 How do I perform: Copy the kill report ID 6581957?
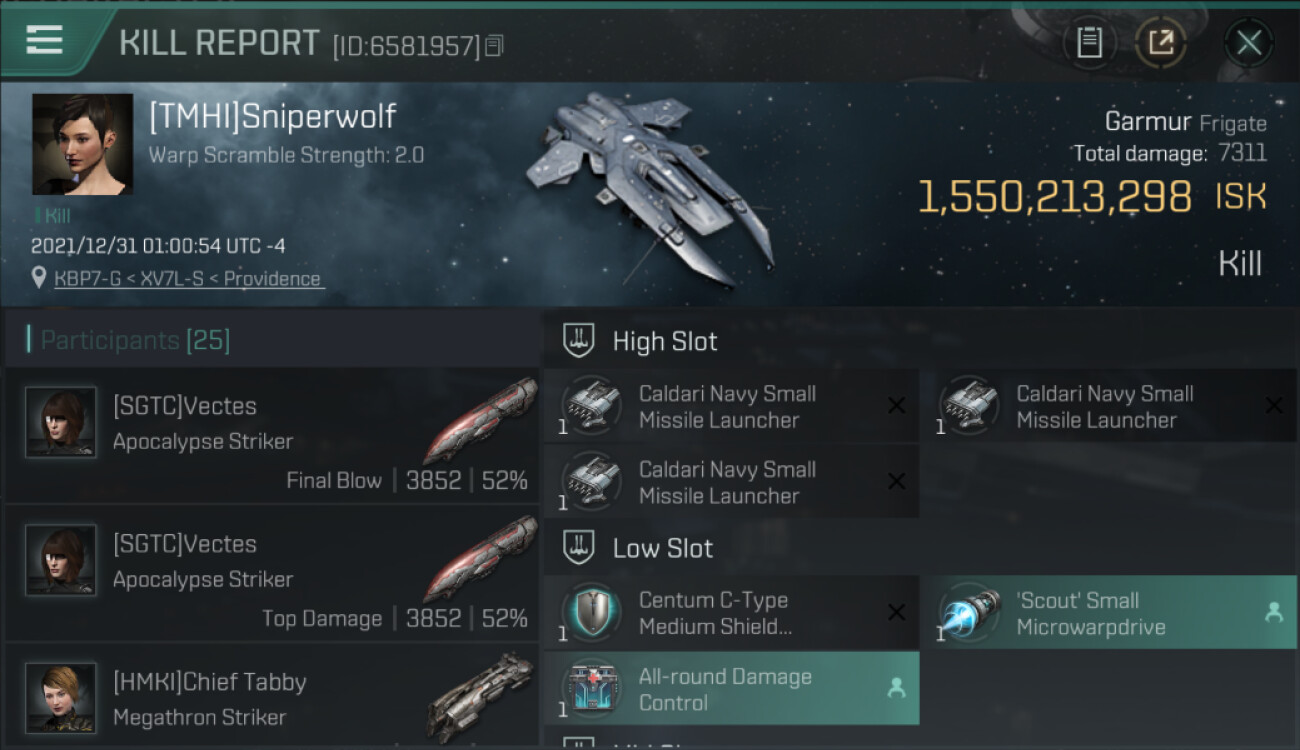point(494,45)
